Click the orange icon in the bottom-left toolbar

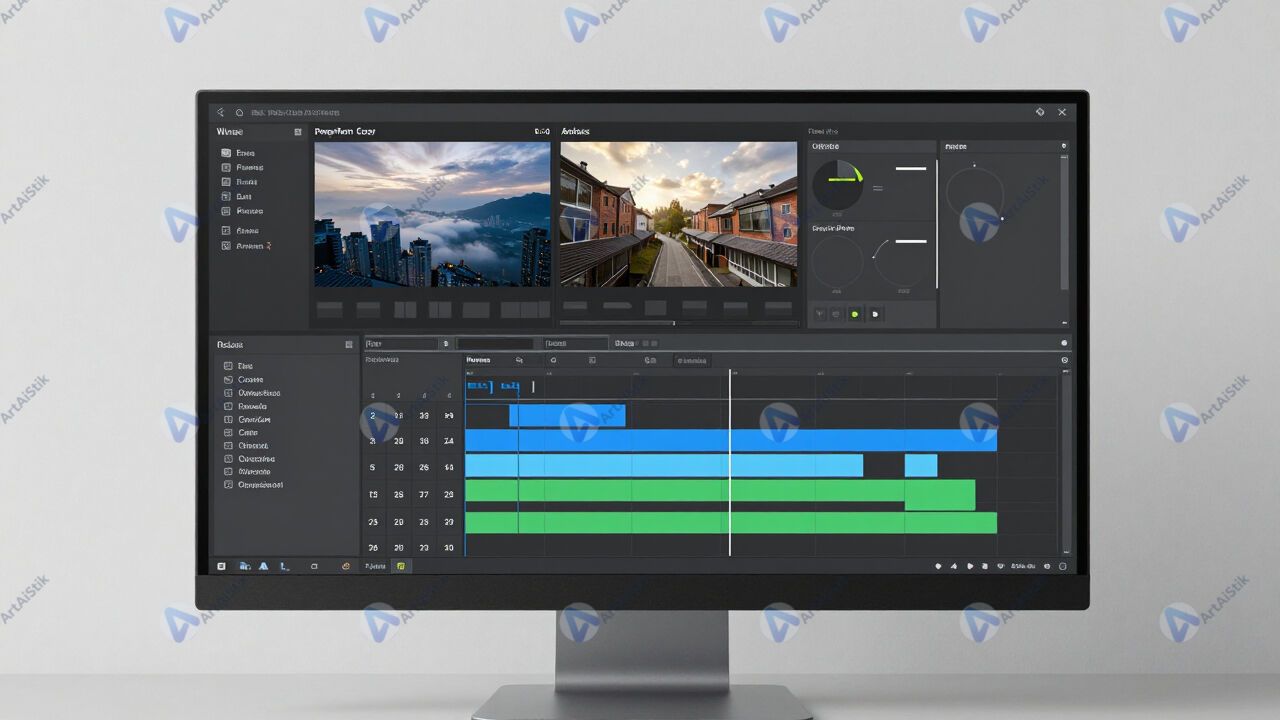point(346,566)
